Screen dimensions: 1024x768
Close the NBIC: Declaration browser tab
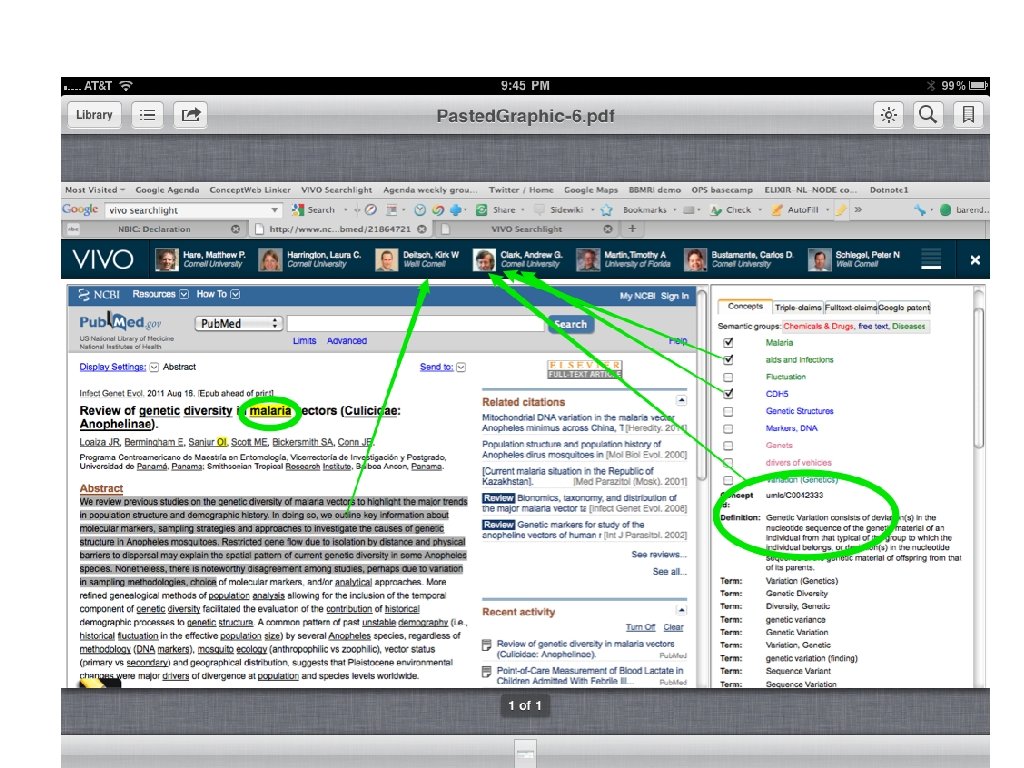(x=235, y=229)
